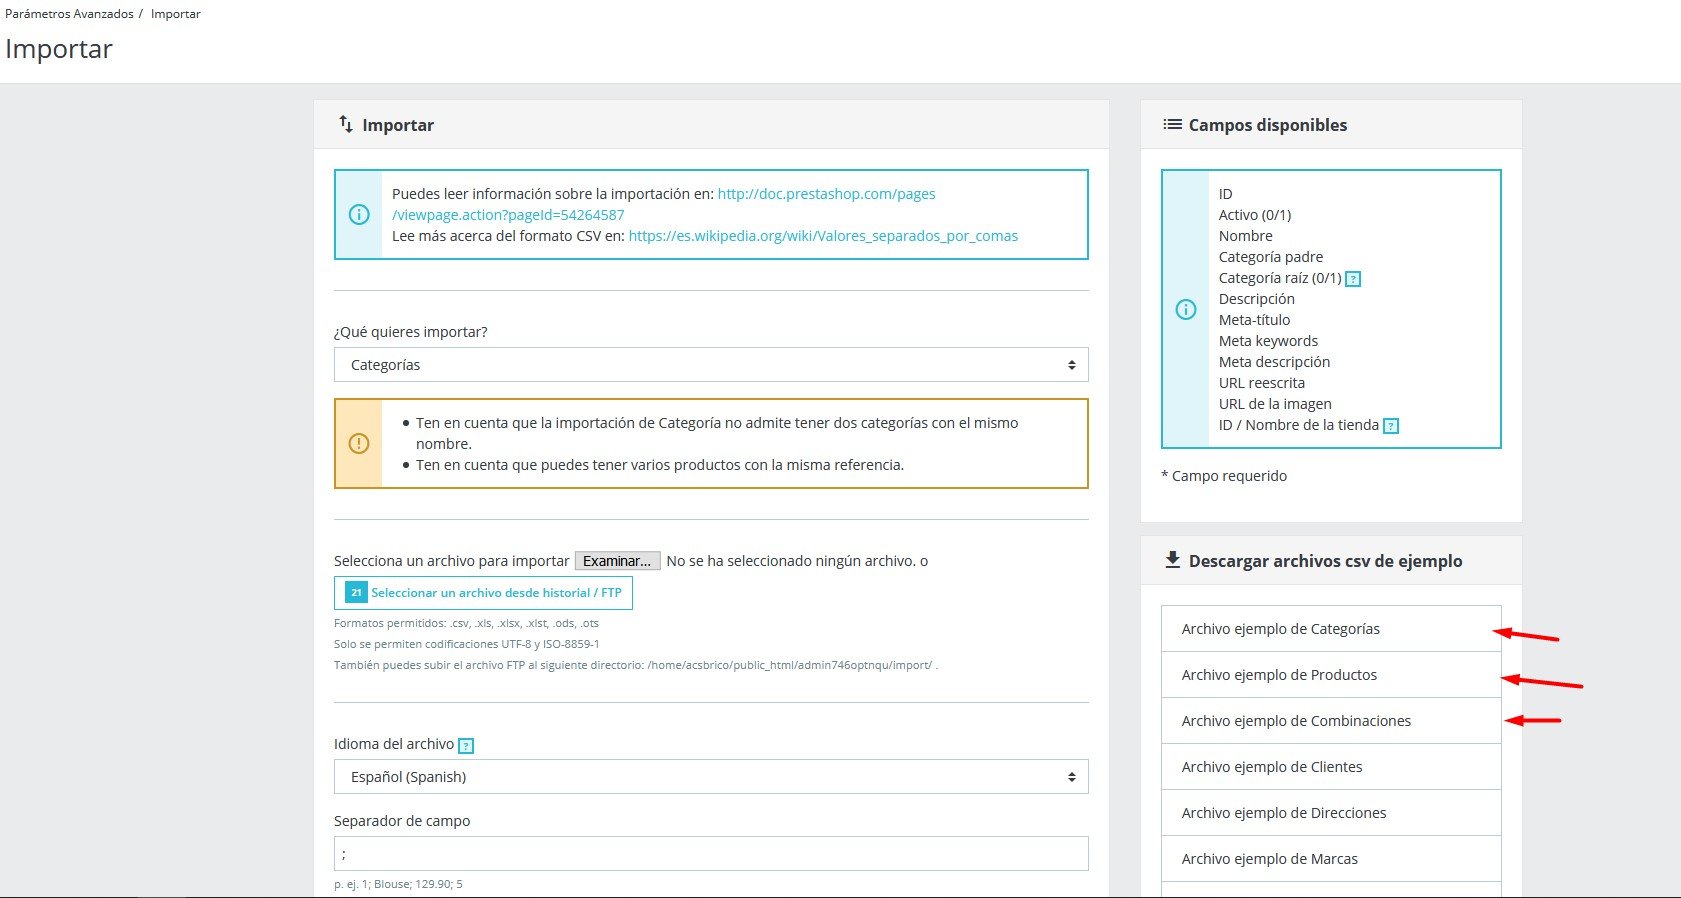Image resolution: width=1681 pixels, height=898 pixels.
Task: Click the 'URL de la imagen' field name
Action: click(1275, 404)
